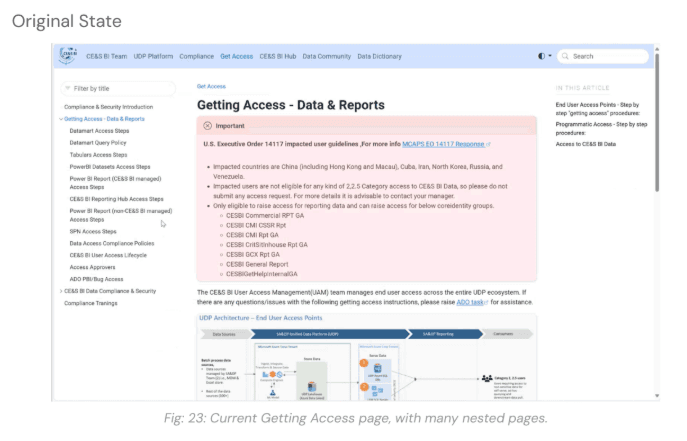687x441 pixels.
Task: Open MCAPS EO 14117 Response link
Action: tap(446, 144)
